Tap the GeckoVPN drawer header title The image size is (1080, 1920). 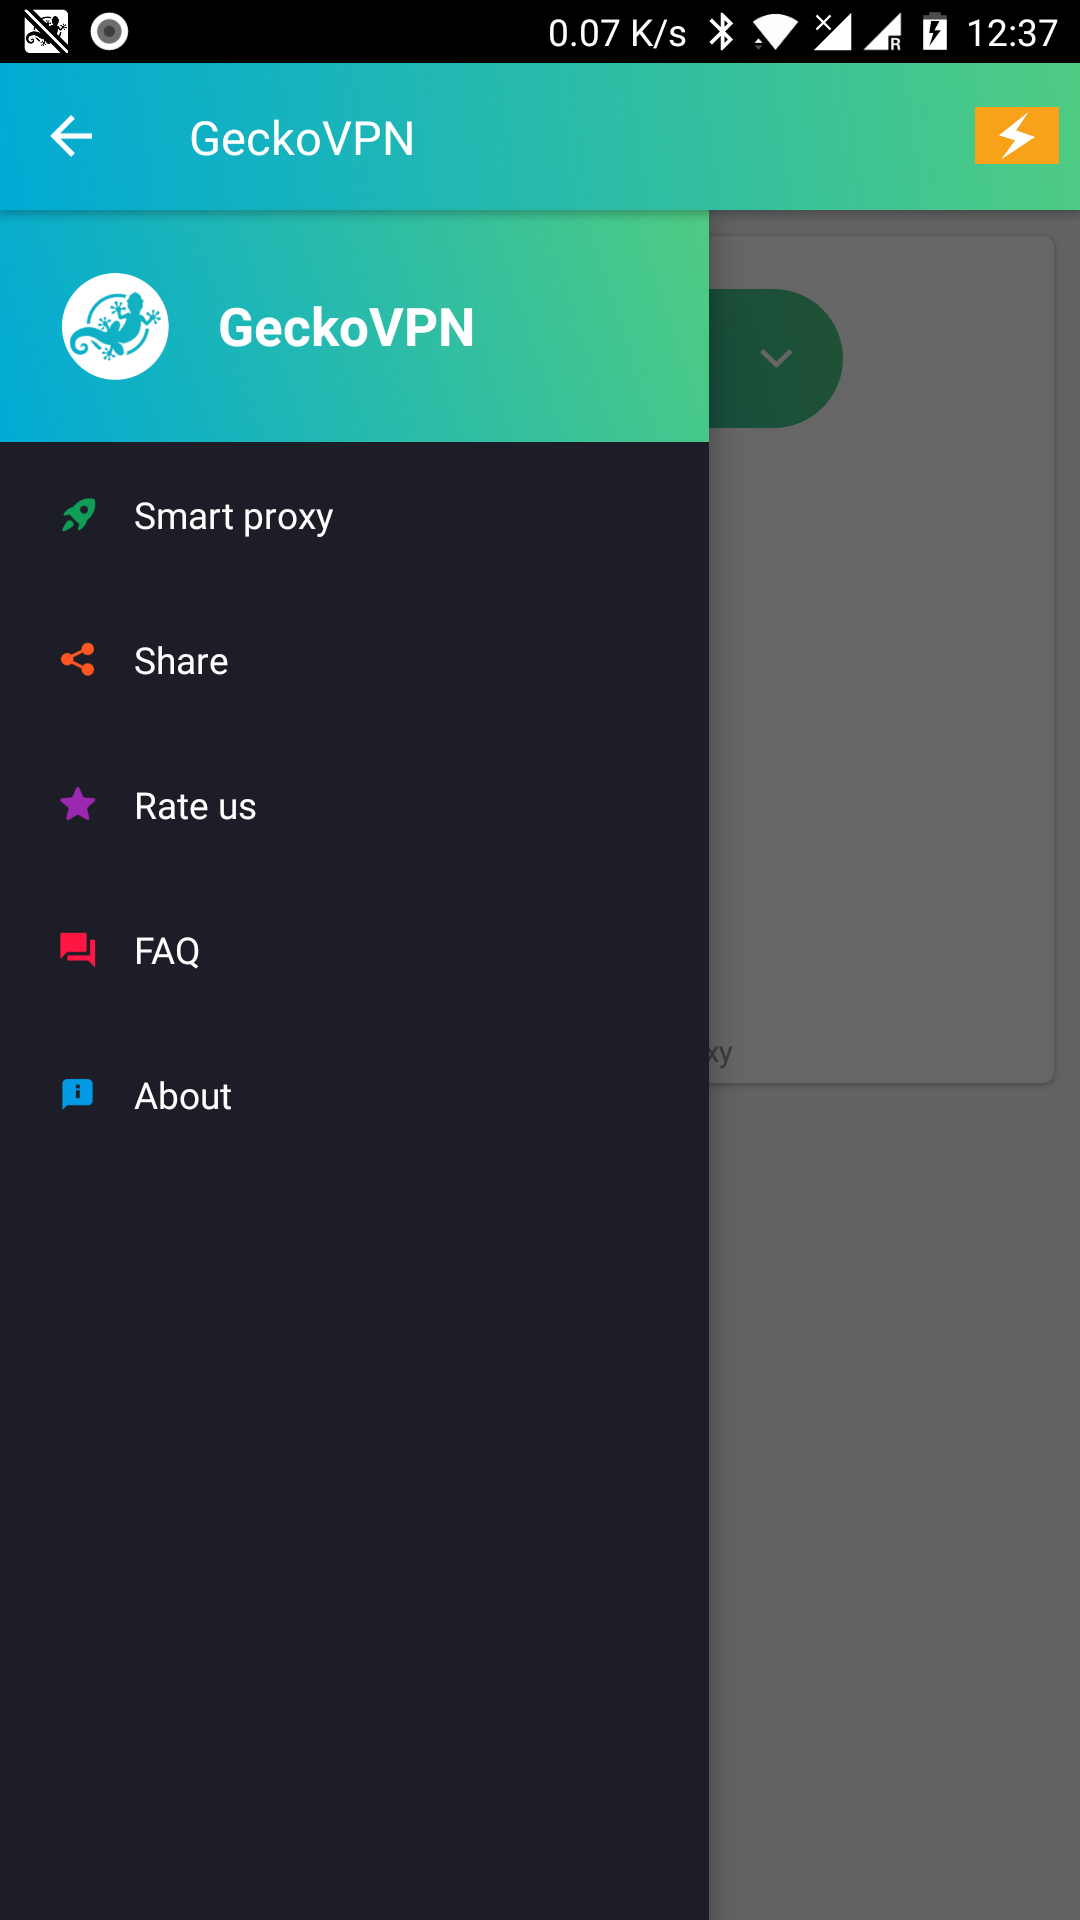click(x=346, y=328)
